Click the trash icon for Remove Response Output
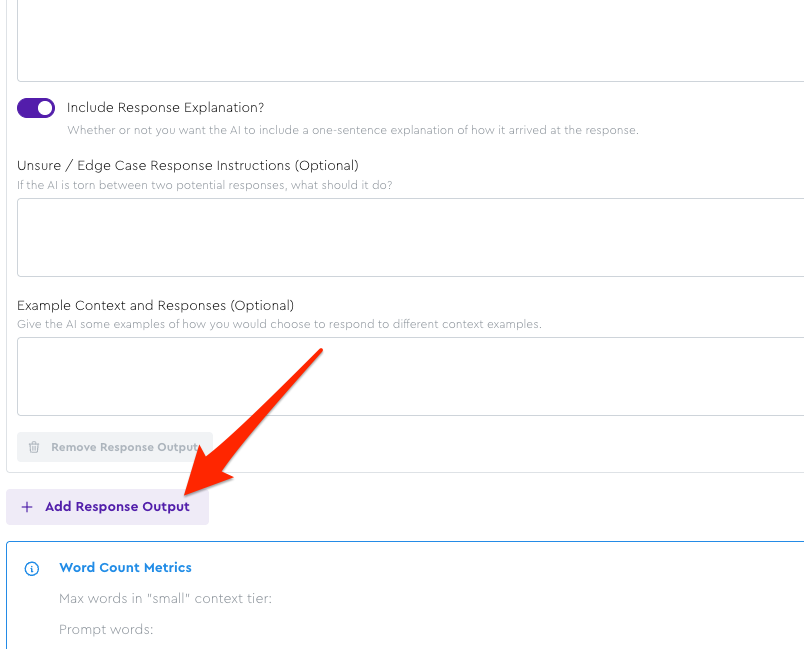 coord(34,448)
